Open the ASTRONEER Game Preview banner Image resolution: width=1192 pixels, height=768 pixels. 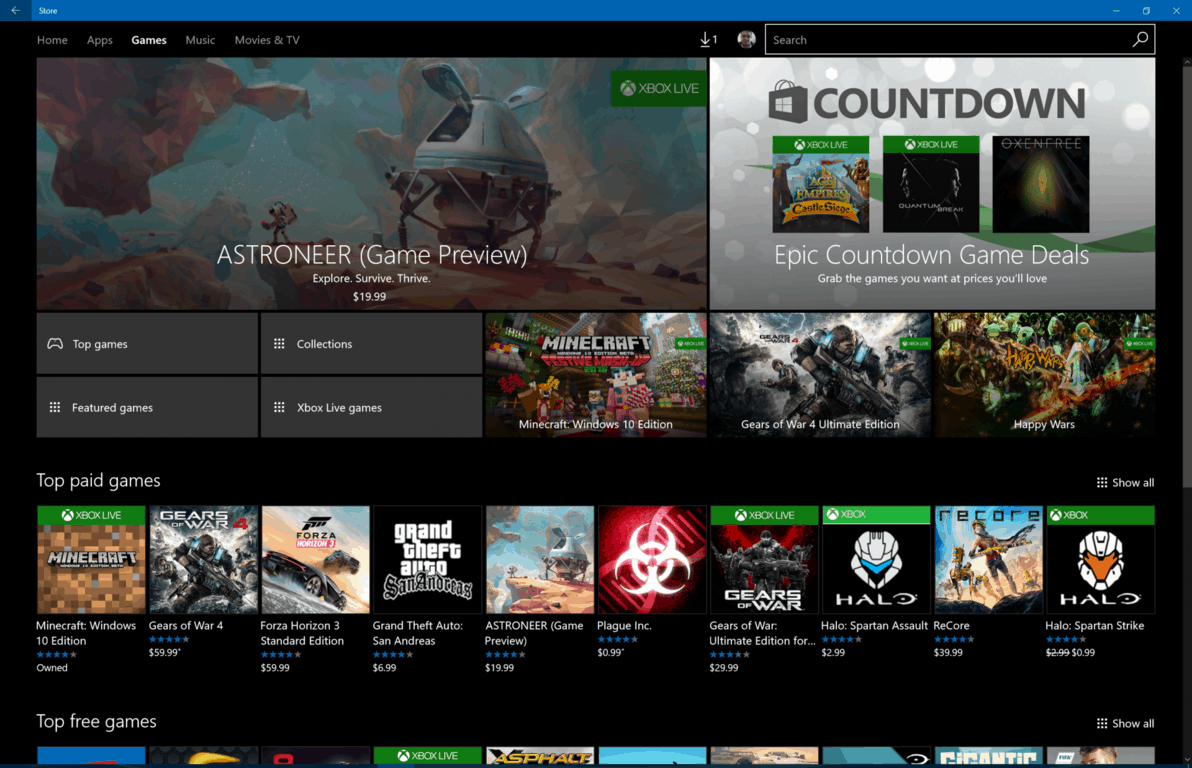tap(370, 183)
